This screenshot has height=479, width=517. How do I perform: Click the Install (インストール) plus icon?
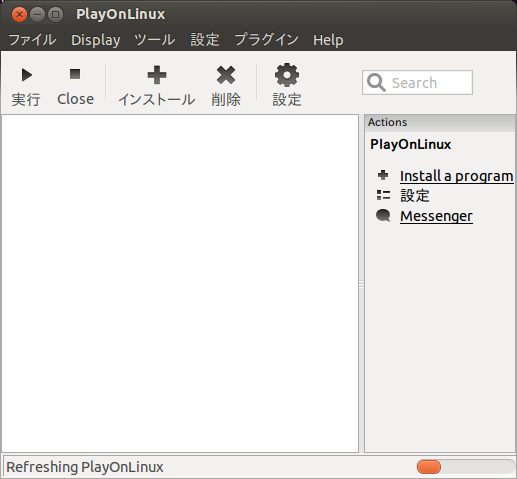[x=157, y=75]
